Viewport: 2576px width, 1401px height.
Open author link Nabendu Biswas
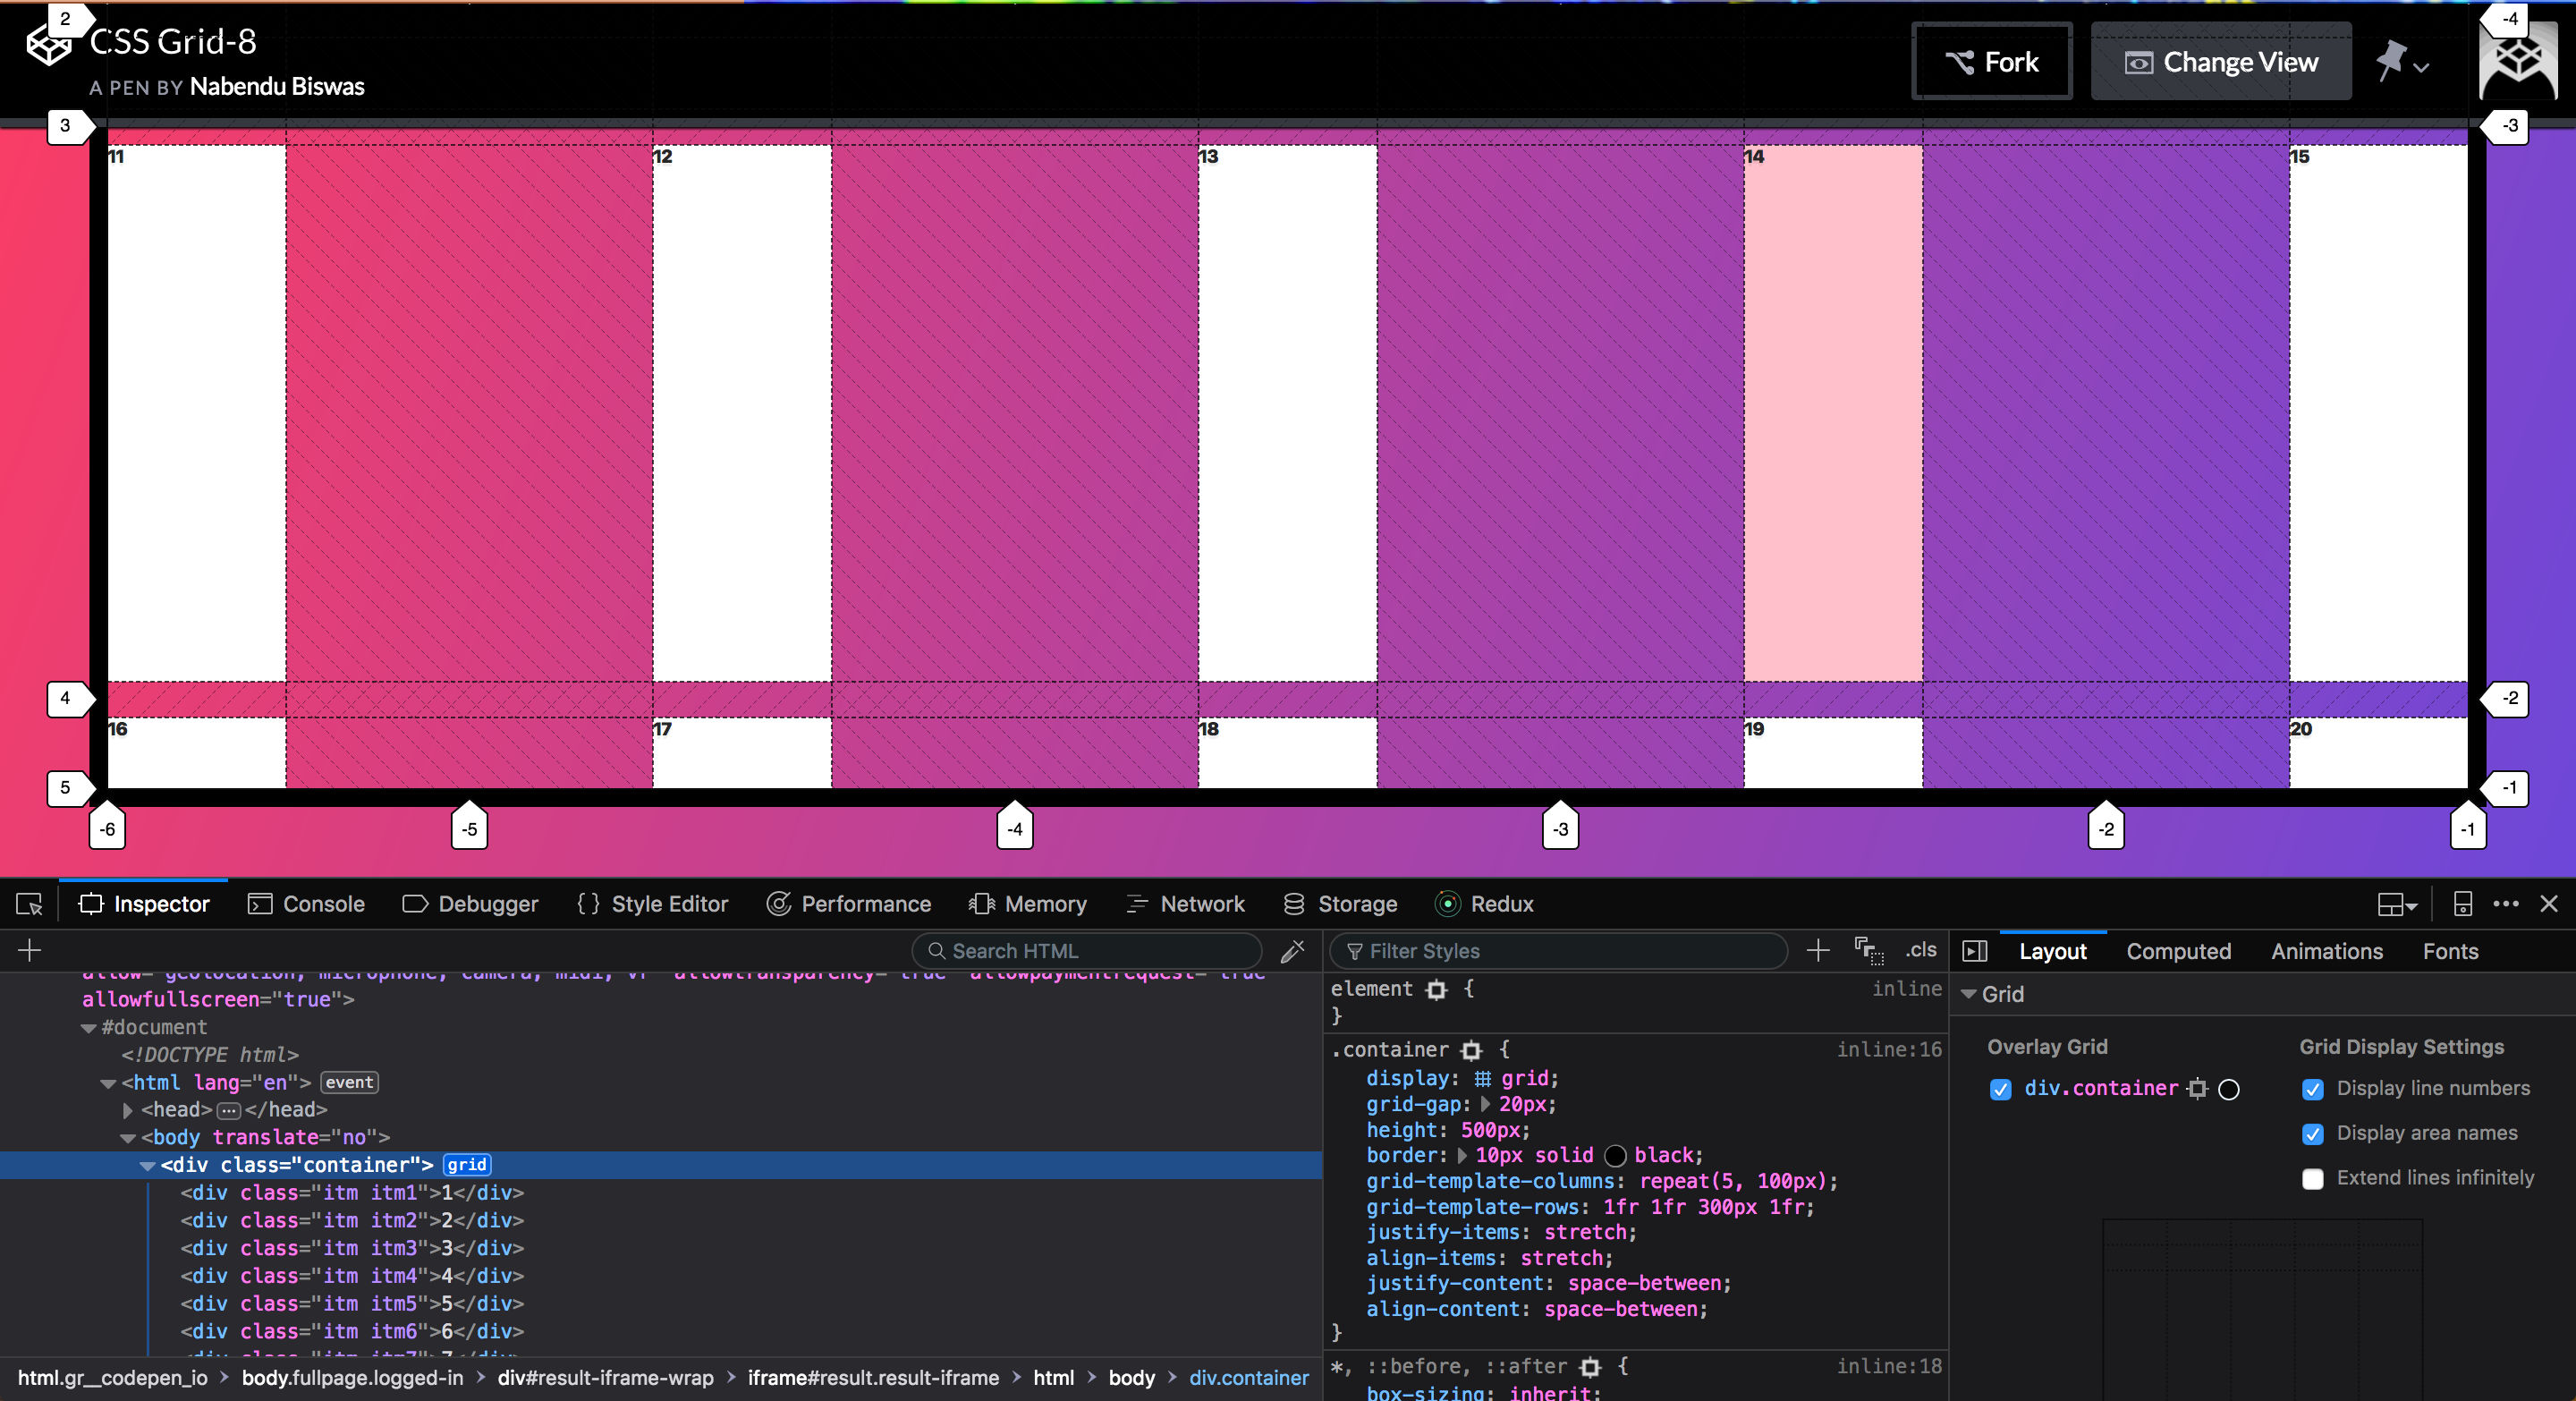277,87
